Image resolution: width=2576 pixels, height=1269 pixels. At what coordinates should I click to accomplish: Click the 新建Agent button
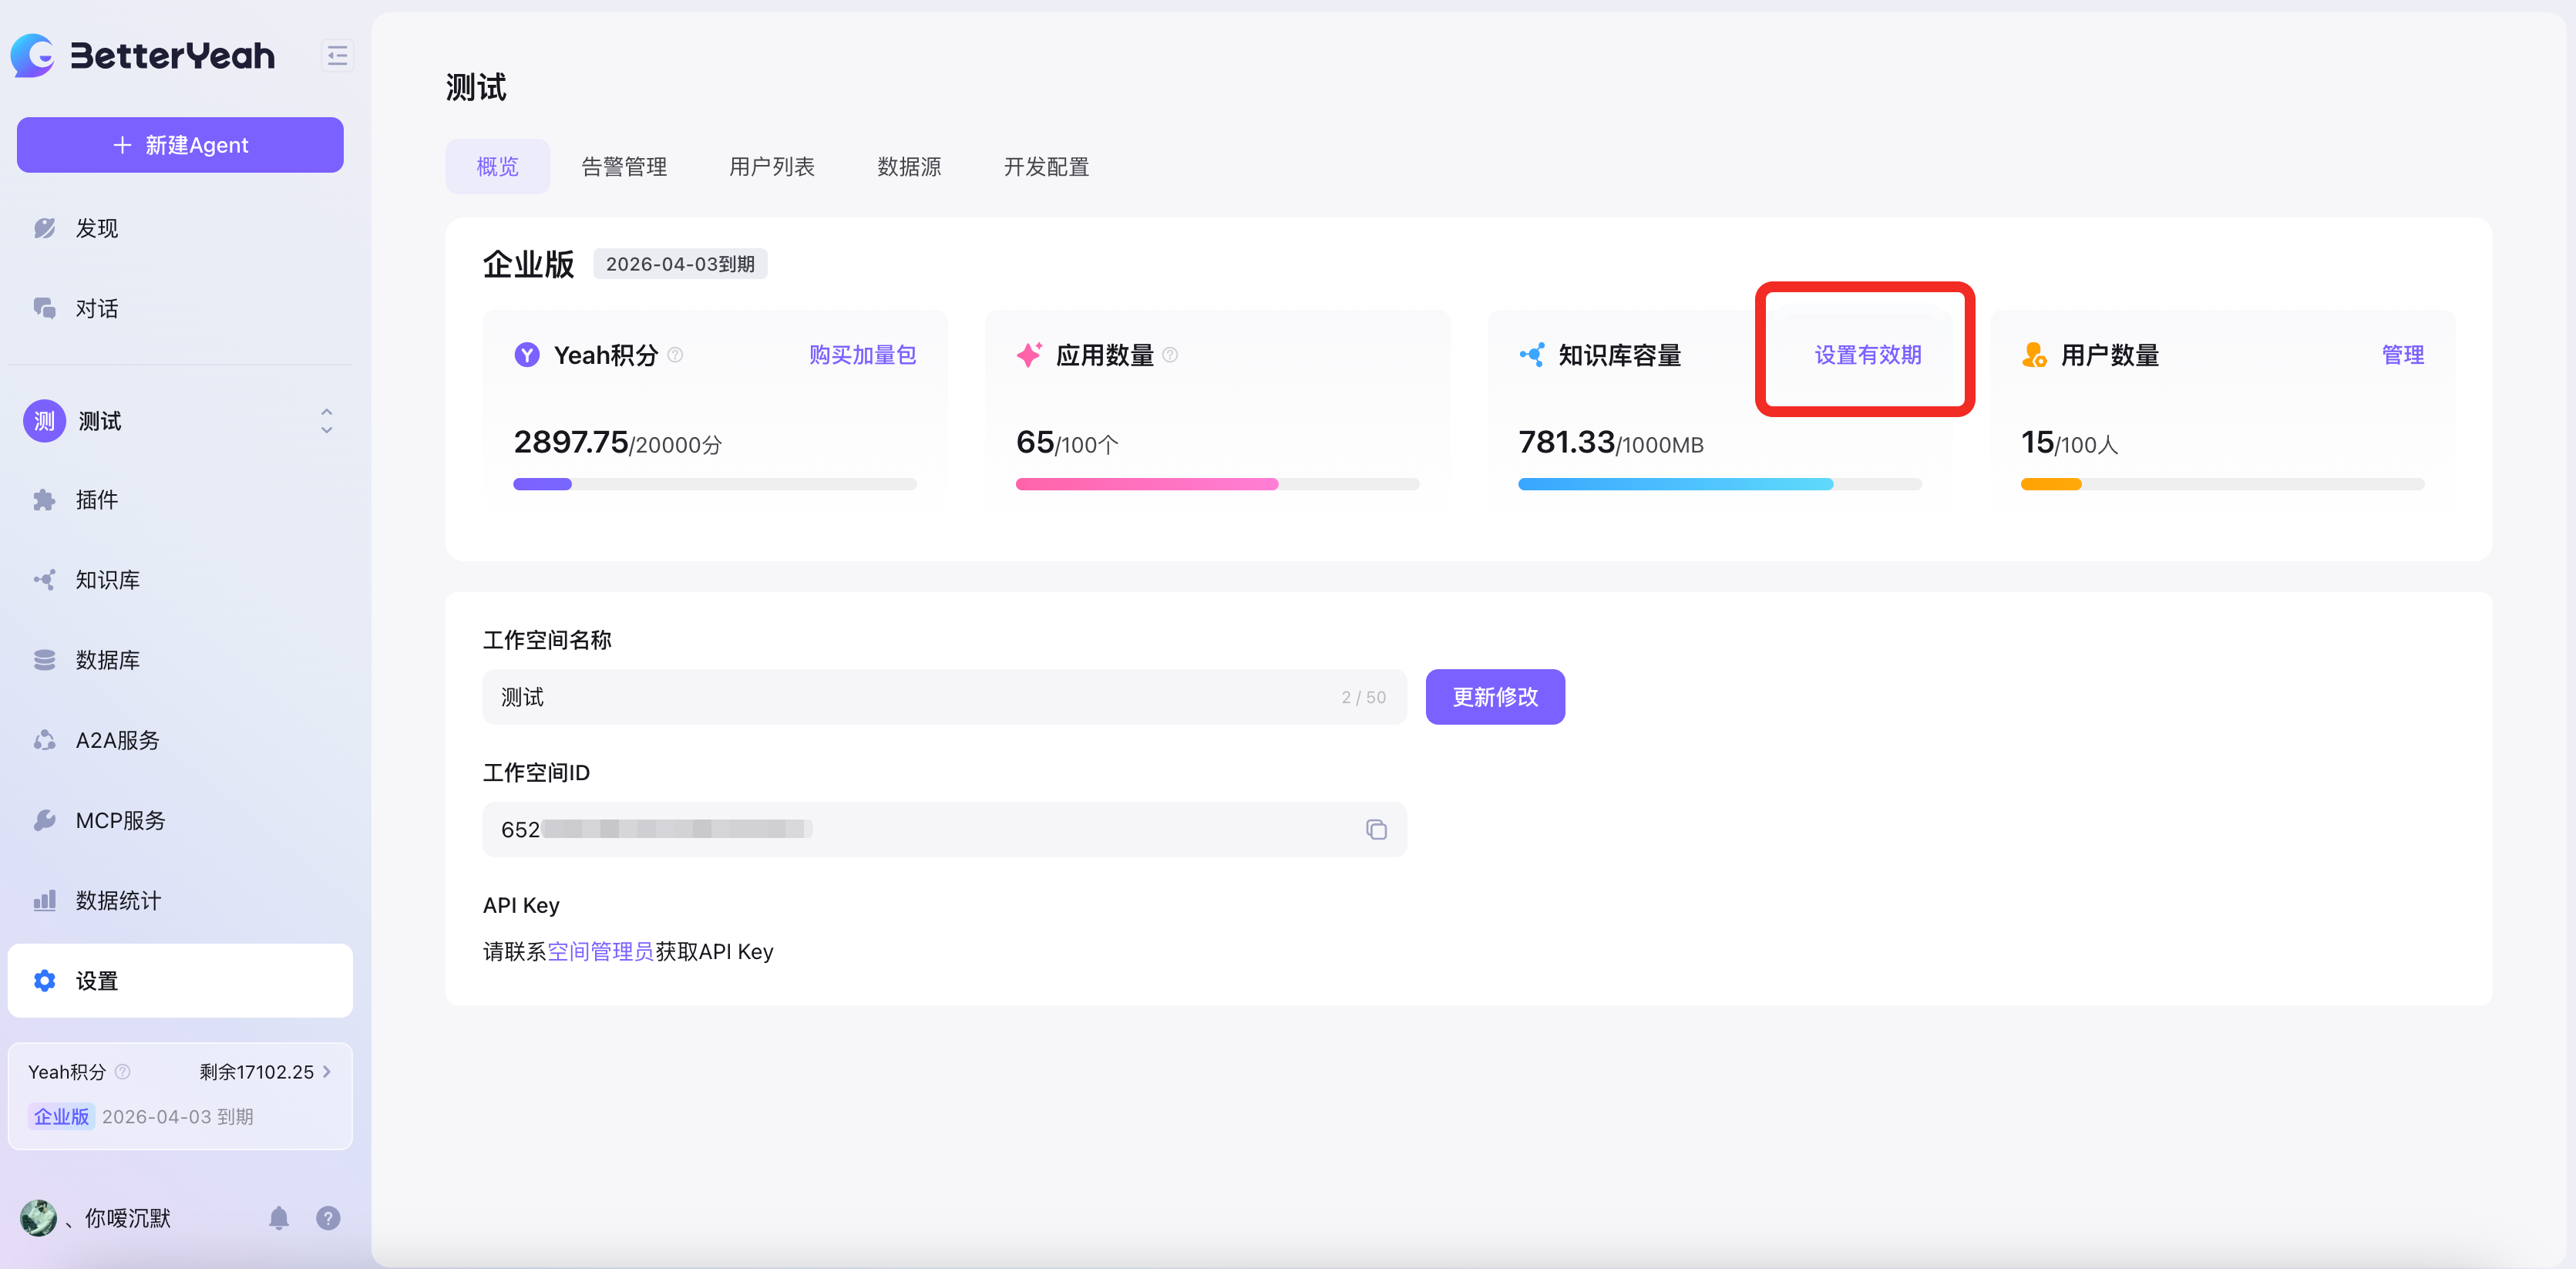point(180,145)
